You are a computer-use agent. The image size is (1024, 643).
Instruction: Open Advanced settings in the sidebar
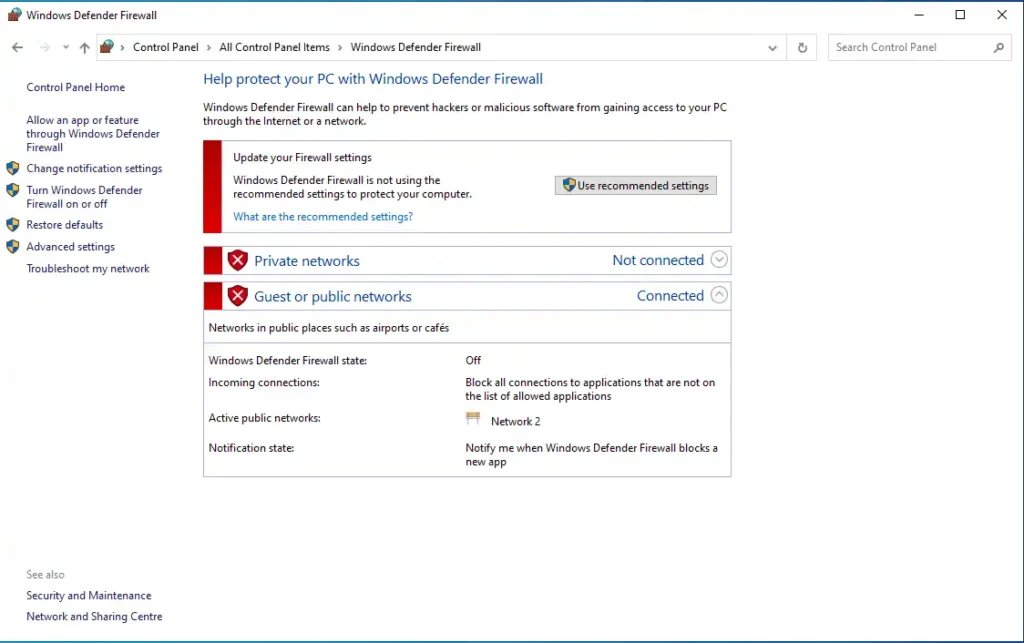tap(70, 247)
